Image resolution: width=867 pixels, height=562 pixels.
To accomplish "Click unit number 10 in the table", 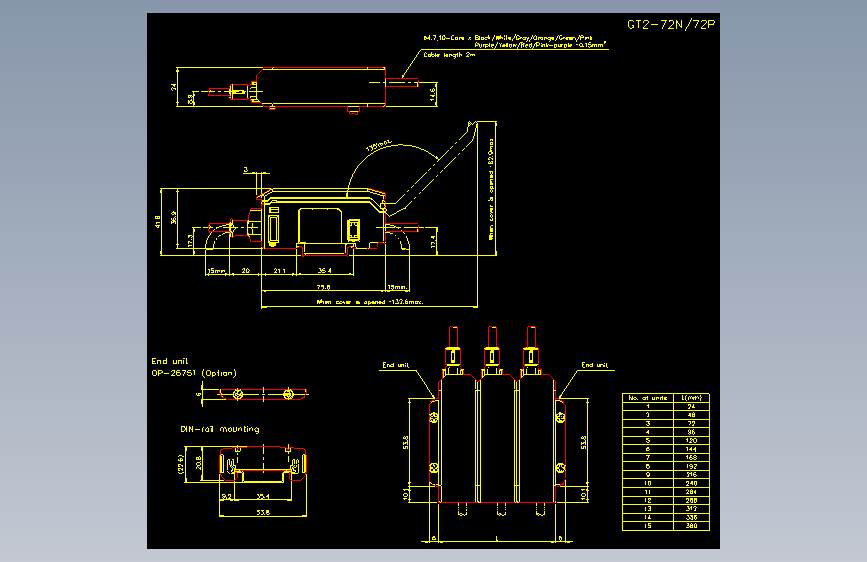I will pos(647,483).
